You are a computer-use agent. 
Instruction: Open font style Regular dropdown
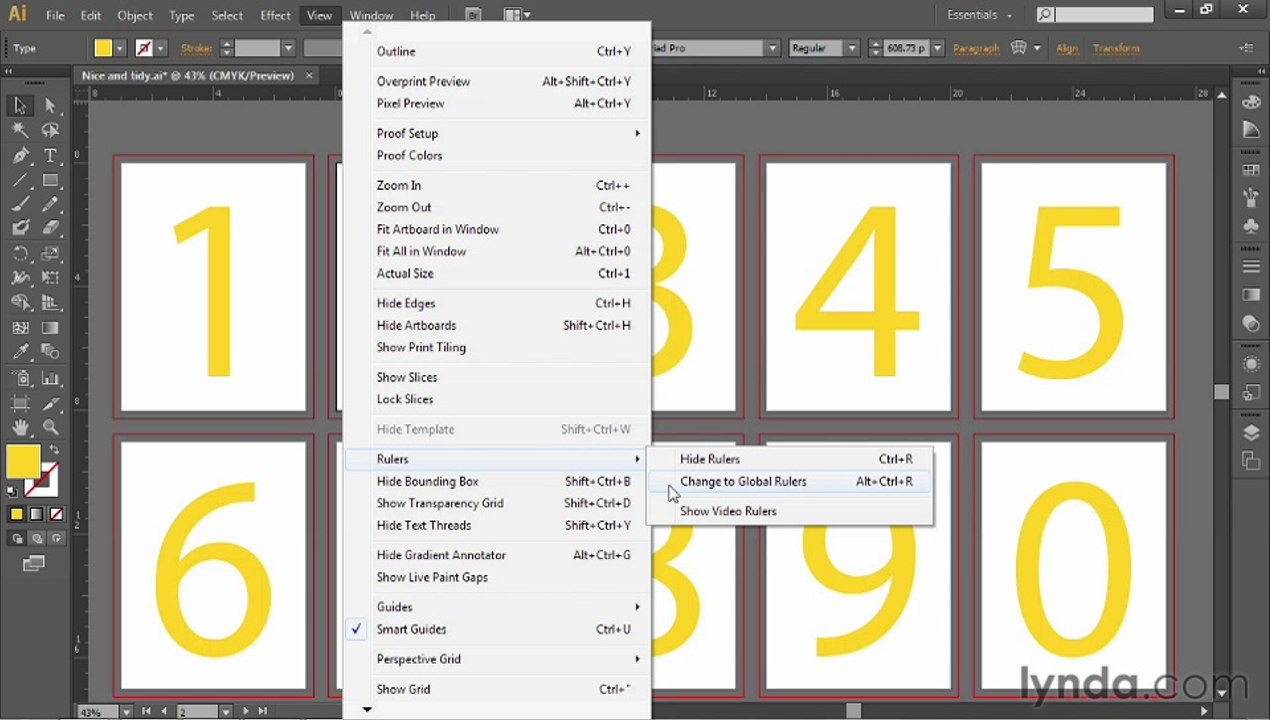[852, 48]
